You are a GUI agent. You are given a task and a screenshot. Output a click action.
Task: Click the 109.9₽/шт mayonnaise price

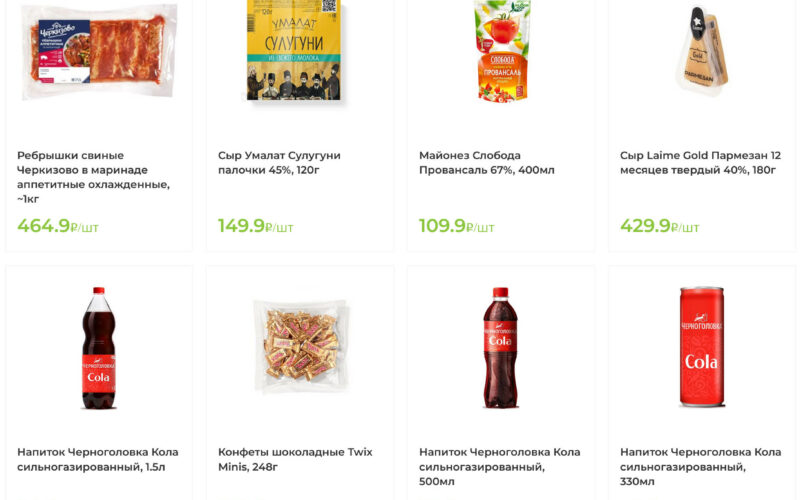pyautogui.click(x=457, y=226)
